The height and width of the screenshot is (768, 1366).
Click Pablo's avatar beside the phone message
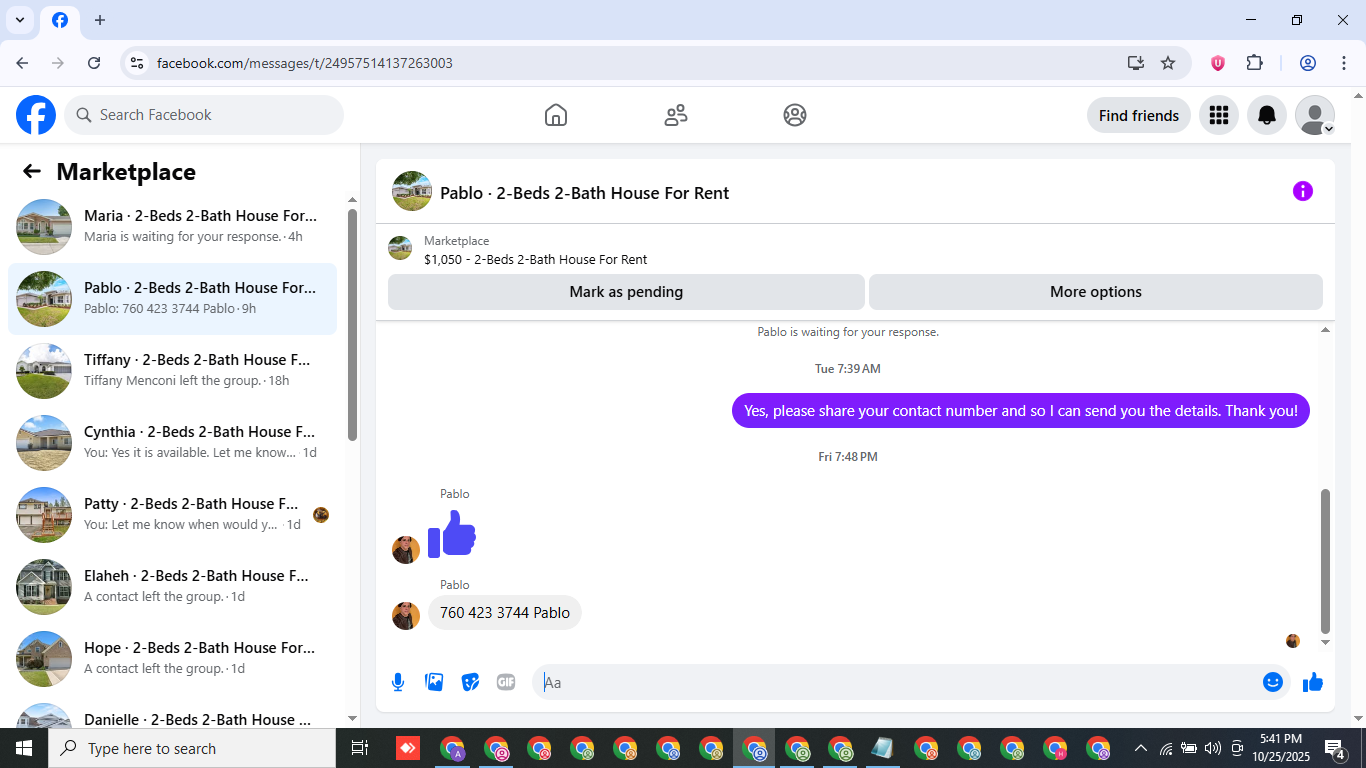coord(406,616)
